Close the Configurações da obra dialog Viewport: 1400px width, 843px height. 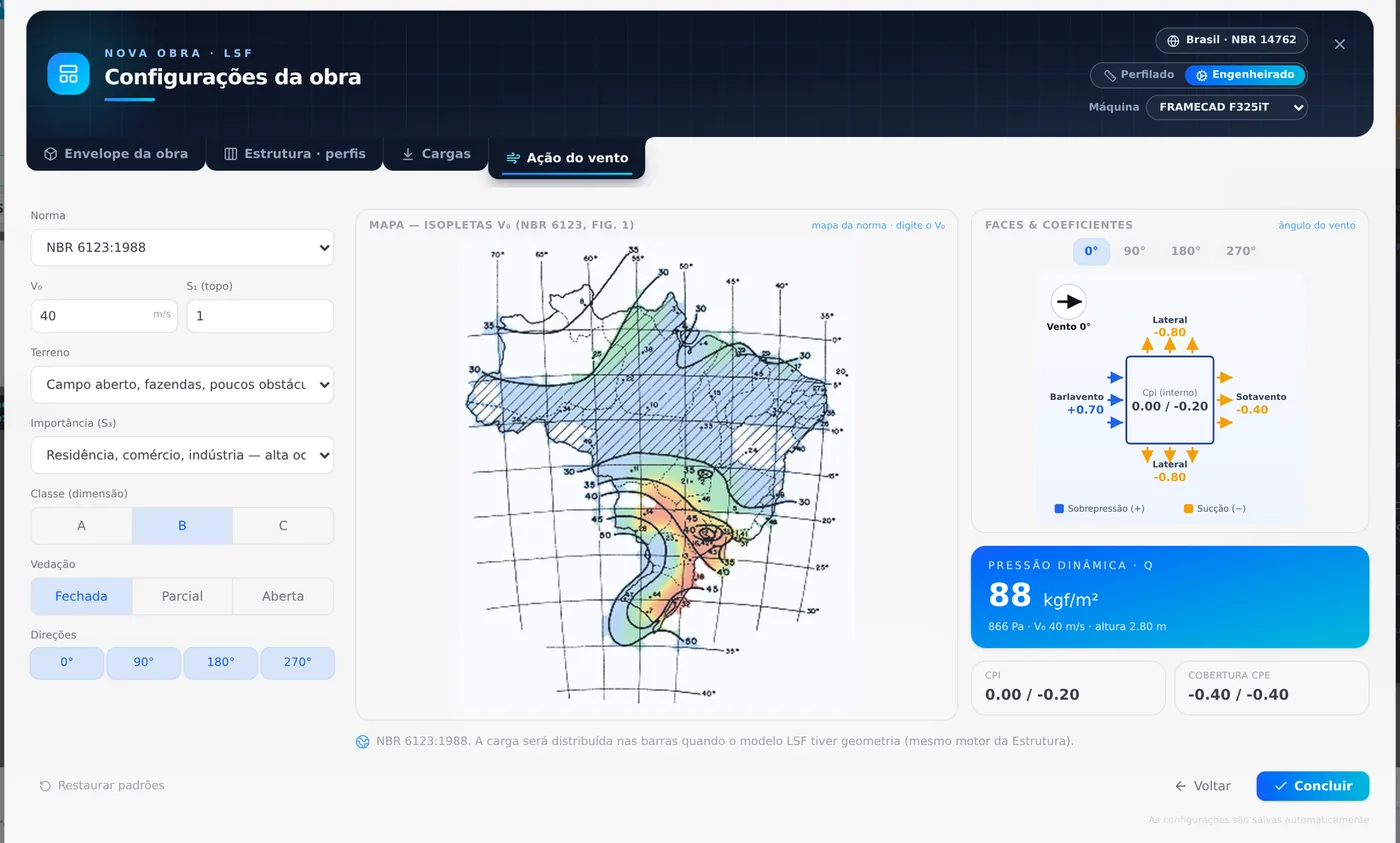[x=1340, y=44]
